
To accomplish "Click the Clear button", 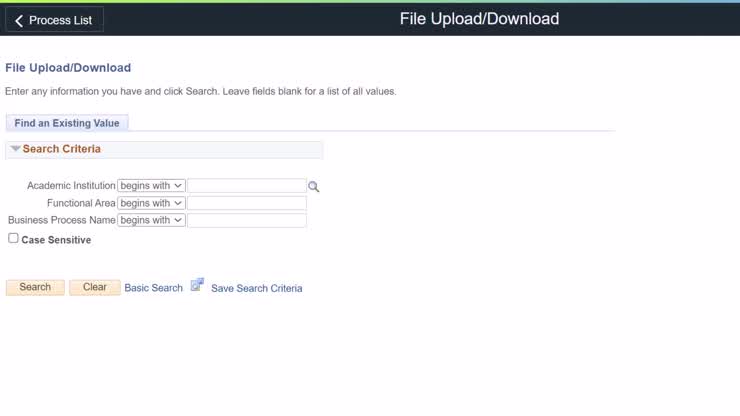I will pos(94,287).
